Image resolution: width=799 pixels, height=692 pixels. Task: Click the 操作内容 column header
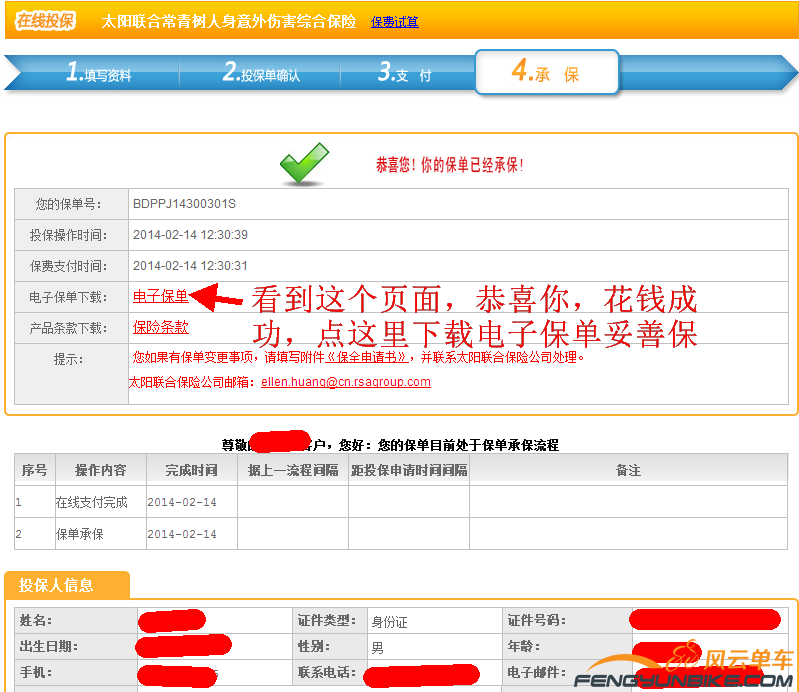point(100,470)
